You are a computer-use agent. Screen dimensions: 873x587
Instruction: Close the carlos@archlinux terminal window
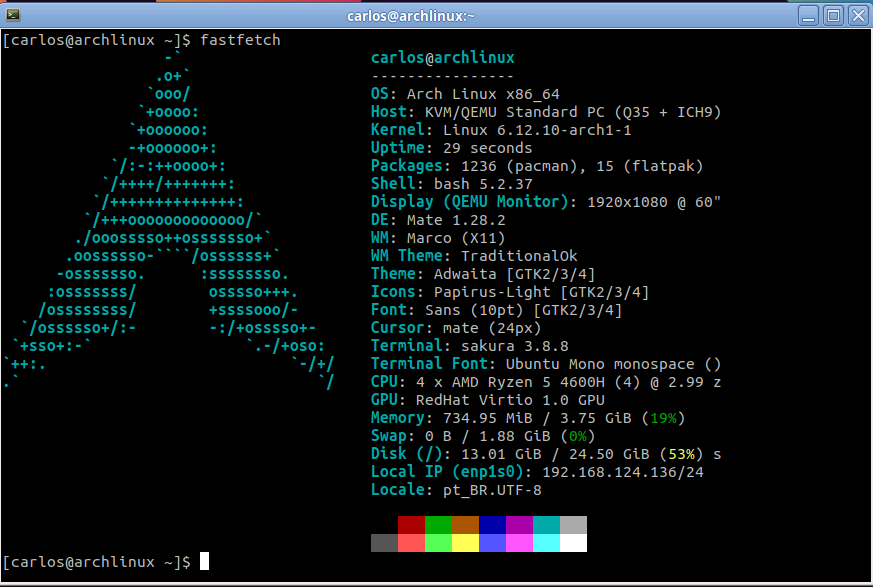pos(859,16)
